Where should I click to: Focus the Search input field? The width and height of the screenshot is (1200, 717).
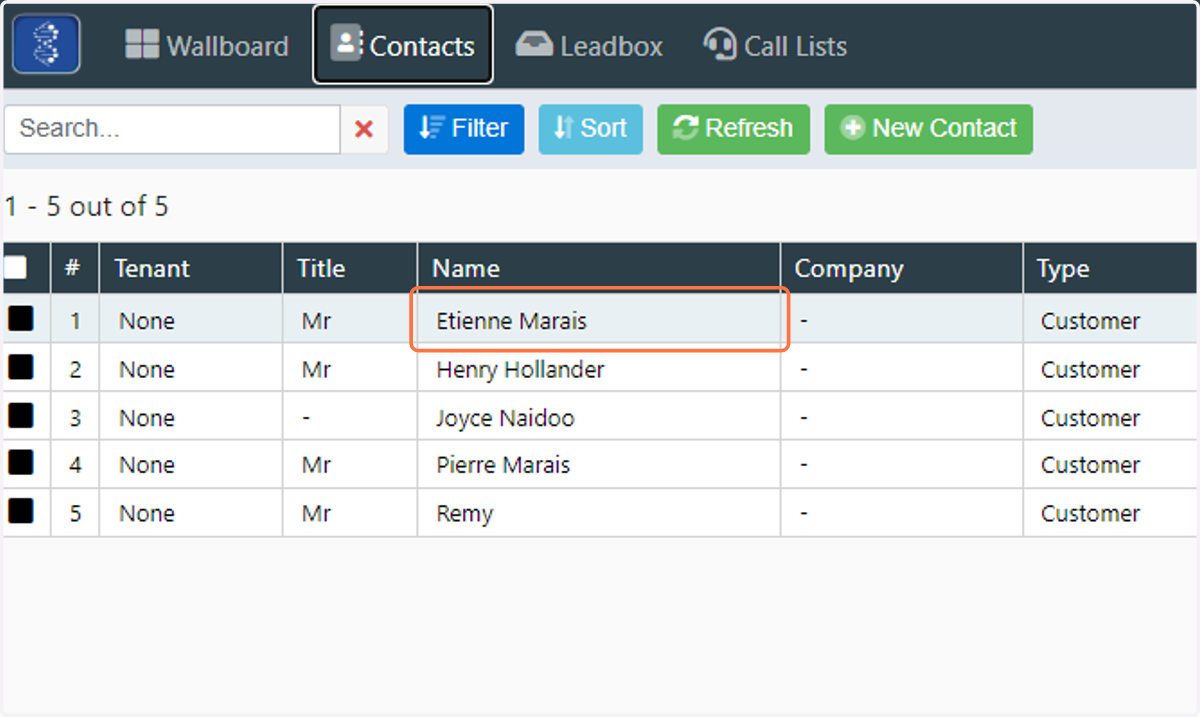click(x=172, y=129)
